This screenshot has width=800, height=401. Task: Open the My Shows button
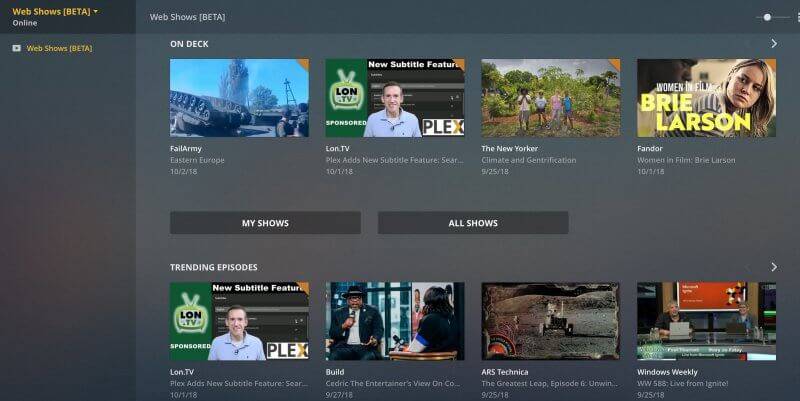pos(265,223)
